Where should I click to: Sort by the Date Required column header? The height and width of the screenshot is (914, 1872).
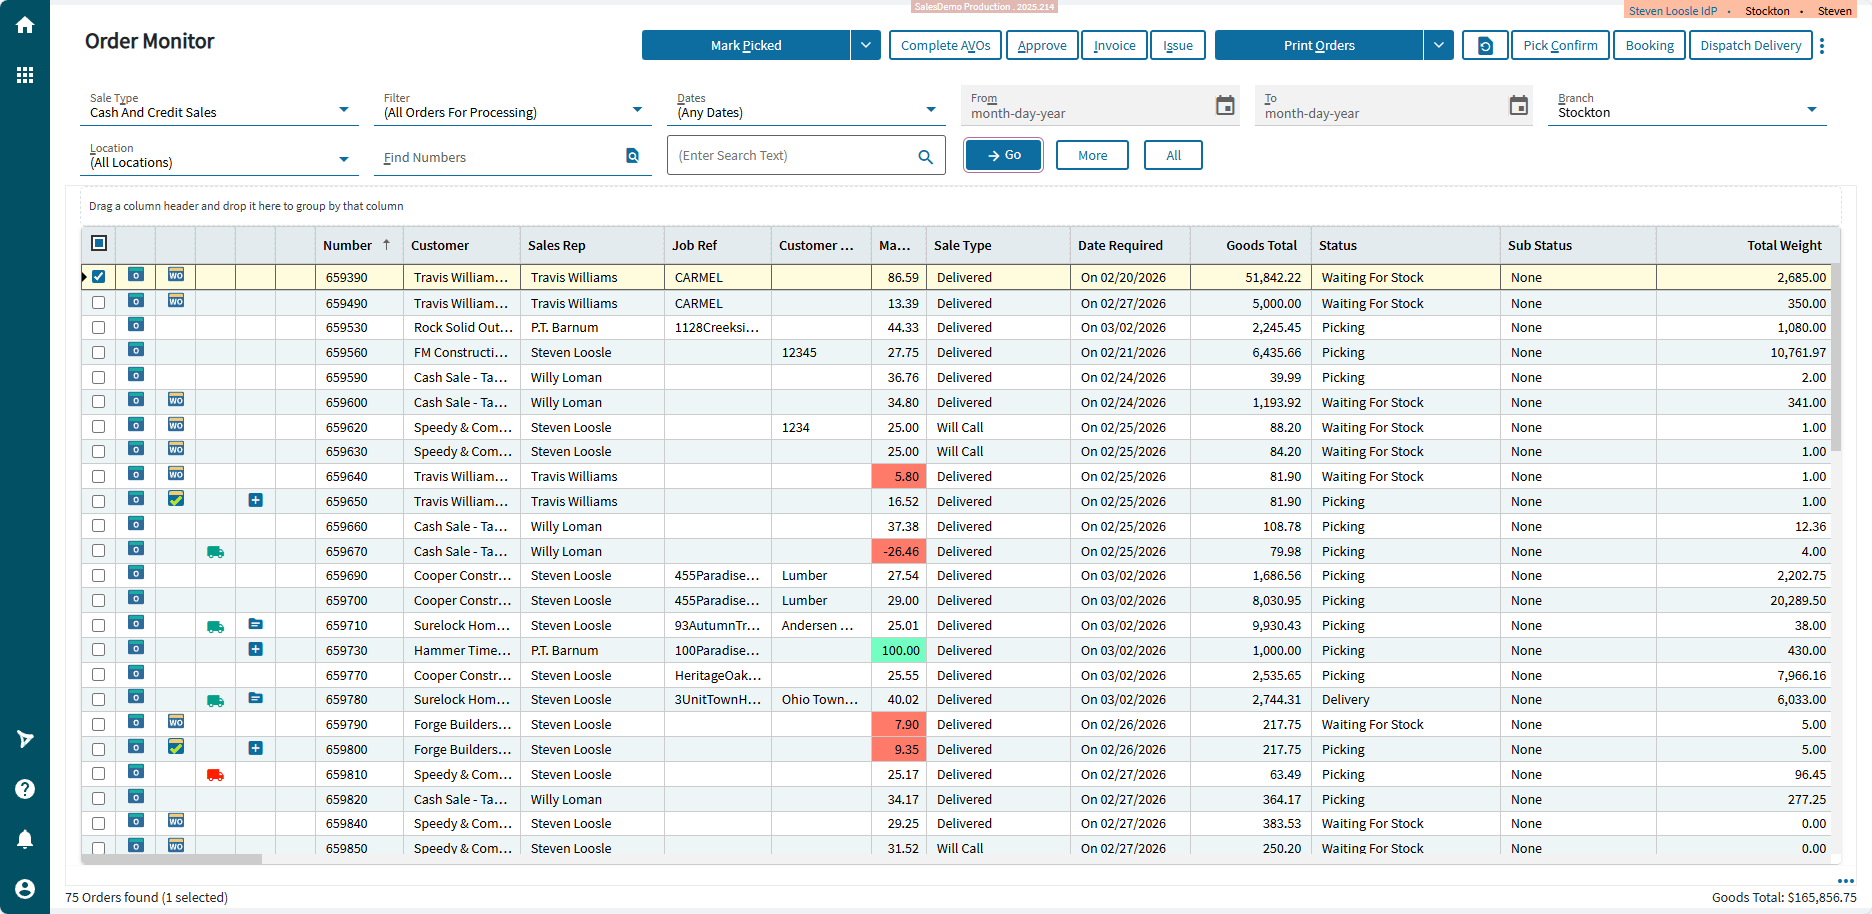(1120, 246)
